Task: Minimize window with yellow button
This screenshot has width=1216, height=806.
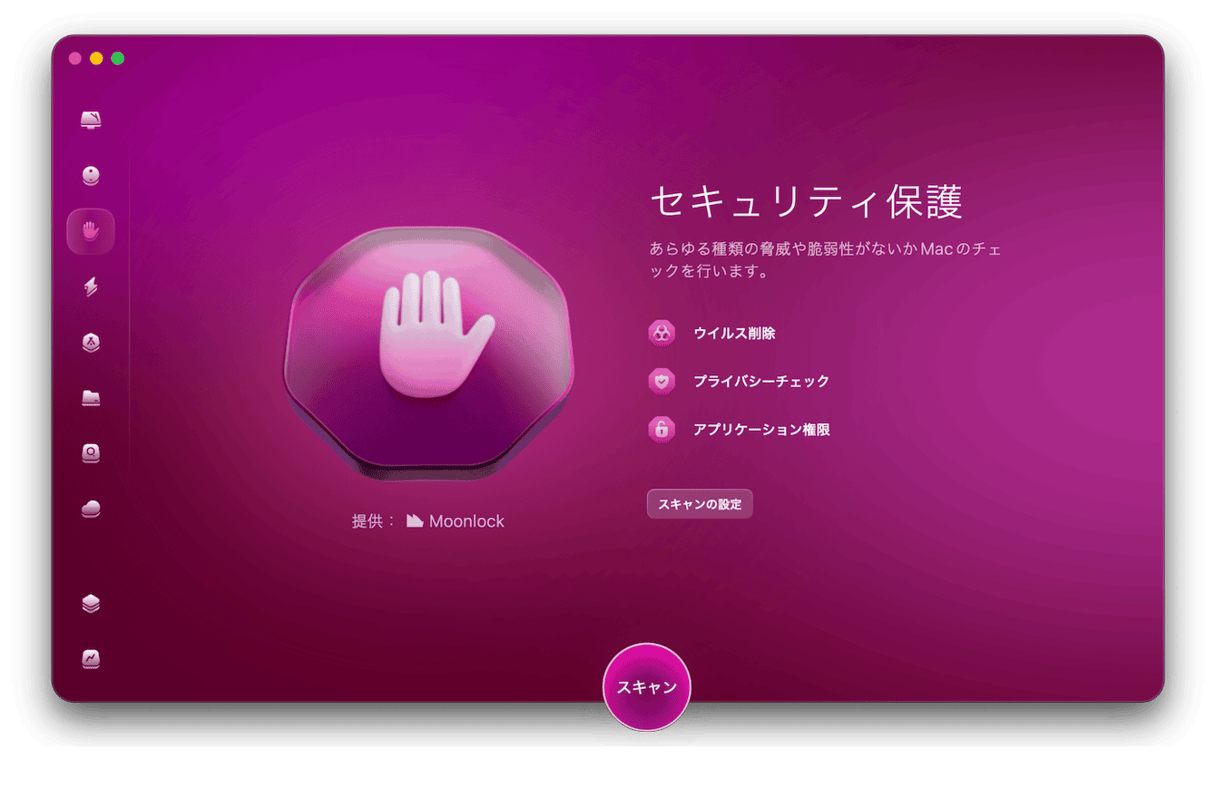Action: point(96,59)
